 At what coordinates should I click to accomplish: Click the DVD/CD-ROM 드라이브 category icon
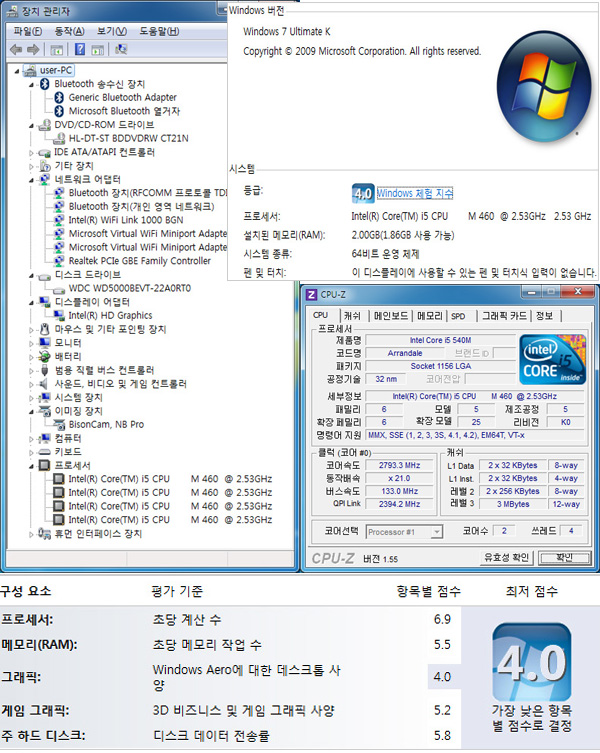pyautogui.click(x=44, y=125)
